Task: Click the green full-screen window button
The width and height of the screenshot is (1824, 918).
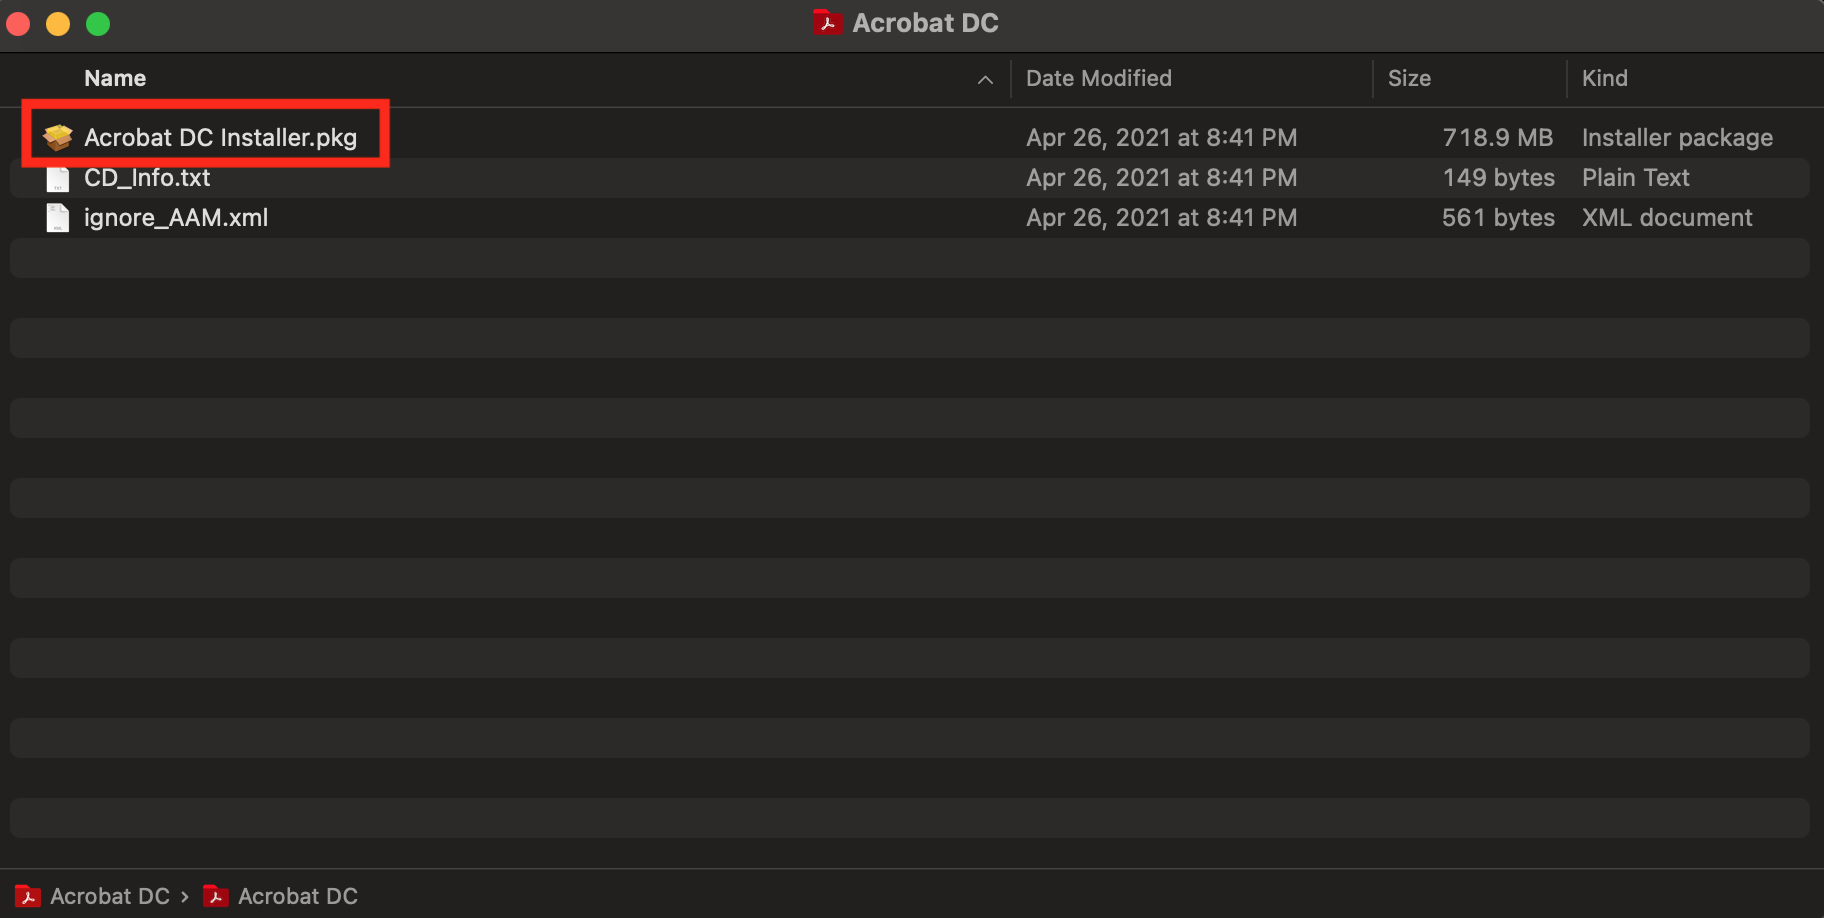Action: (98, 23)
